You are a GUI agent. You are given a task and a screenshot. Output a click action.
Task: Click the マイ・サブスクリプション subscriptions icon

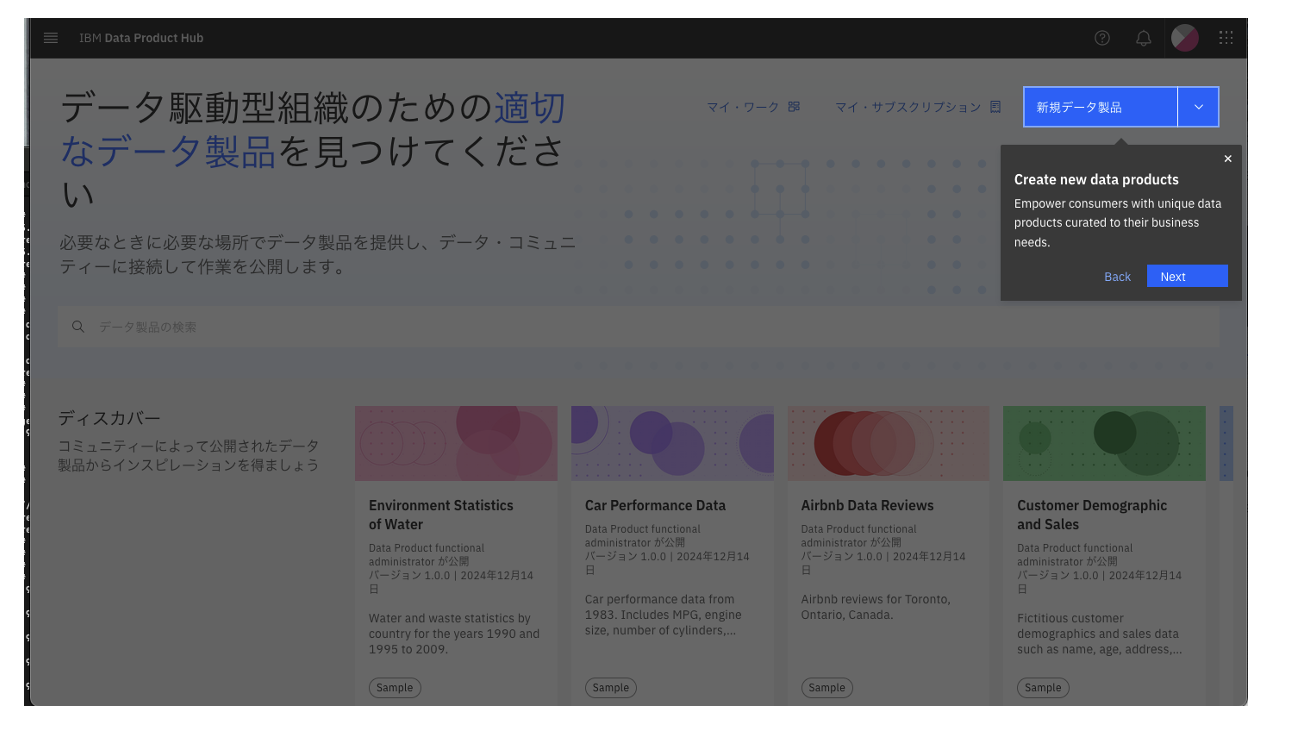coord(994,107)
